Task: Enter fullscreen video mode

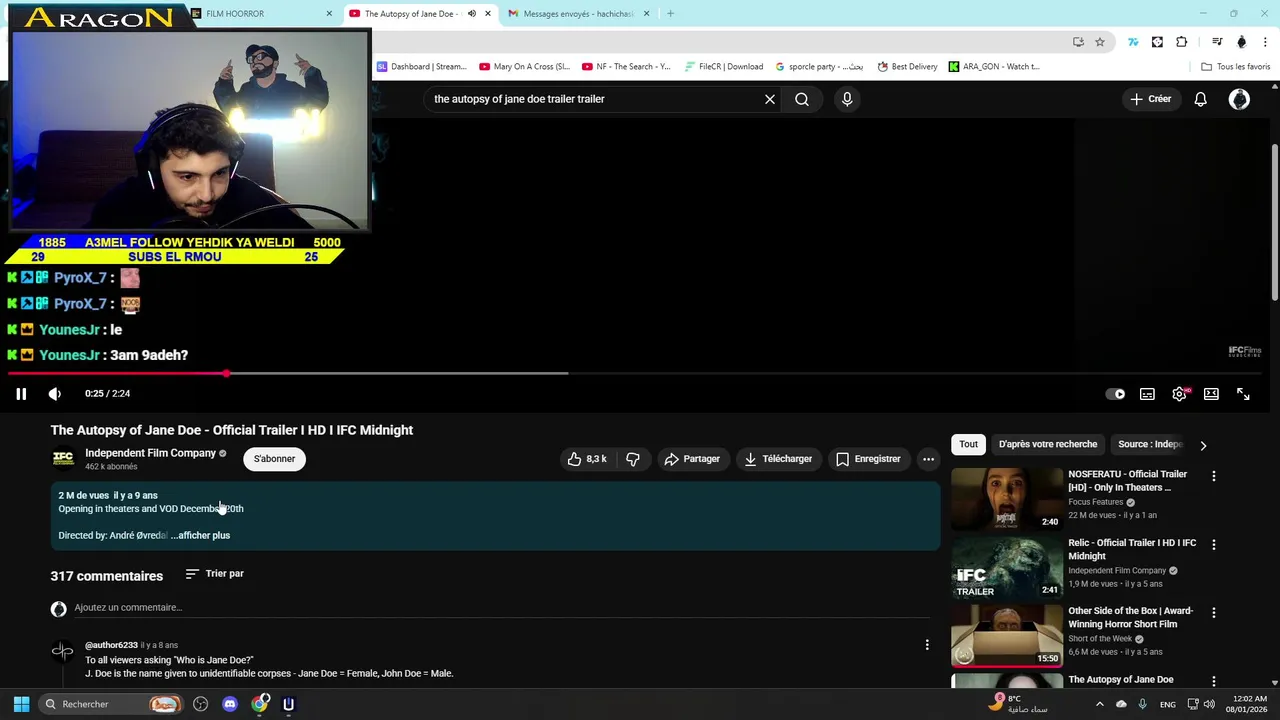Action: (x=1243, y=394)
